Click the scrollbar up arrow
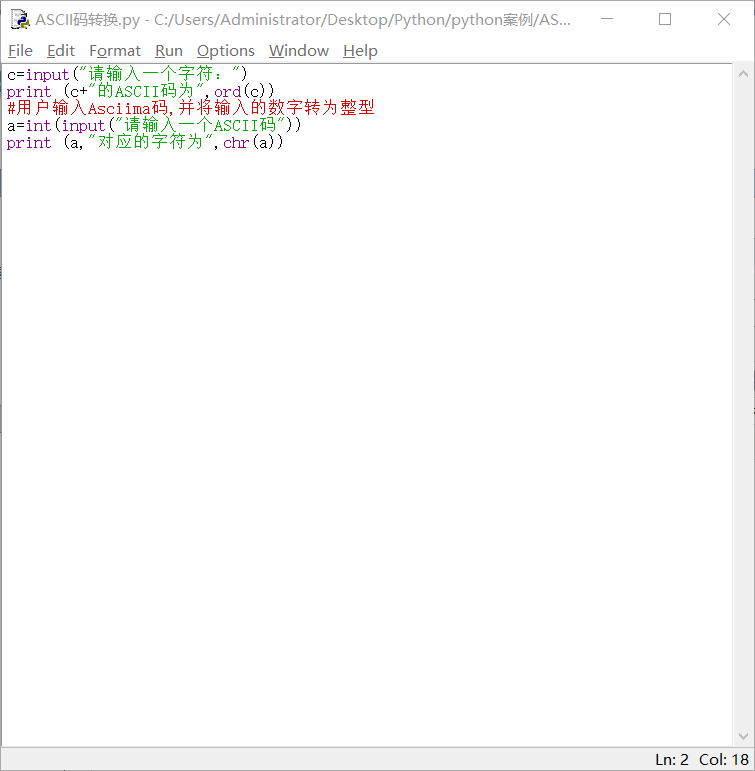This screenshot has height=771, width=755. [743, 74]
